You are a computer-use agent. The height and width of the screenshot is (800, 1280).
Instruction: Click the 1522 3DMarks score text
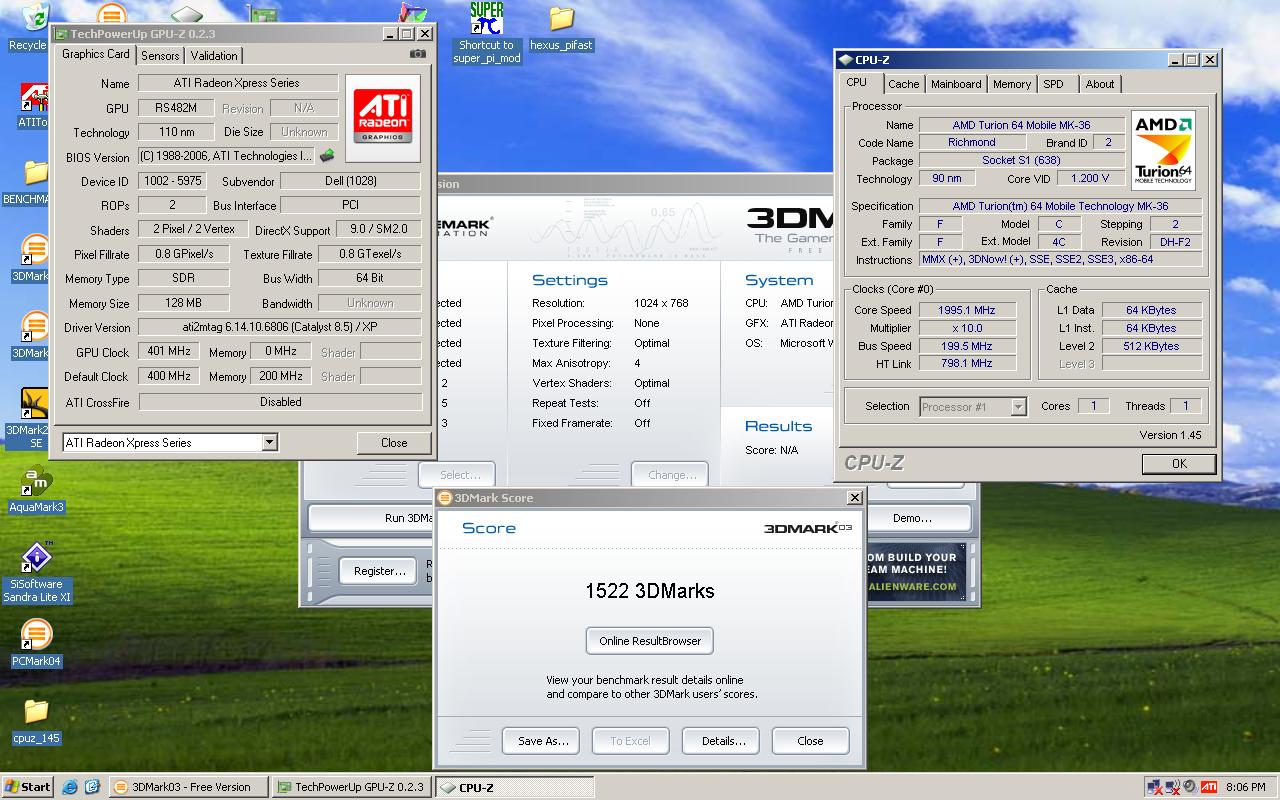[x=650, y=591]
